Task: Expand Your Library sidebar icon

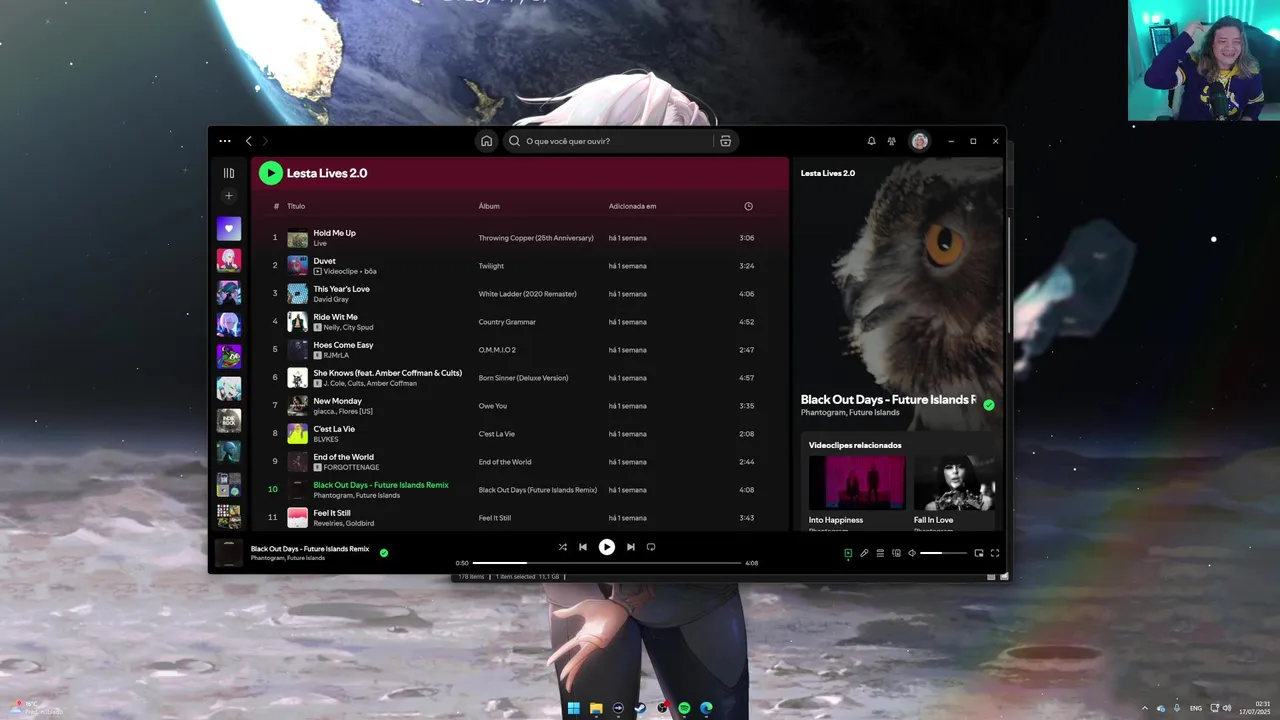Action: coord(229,173)
